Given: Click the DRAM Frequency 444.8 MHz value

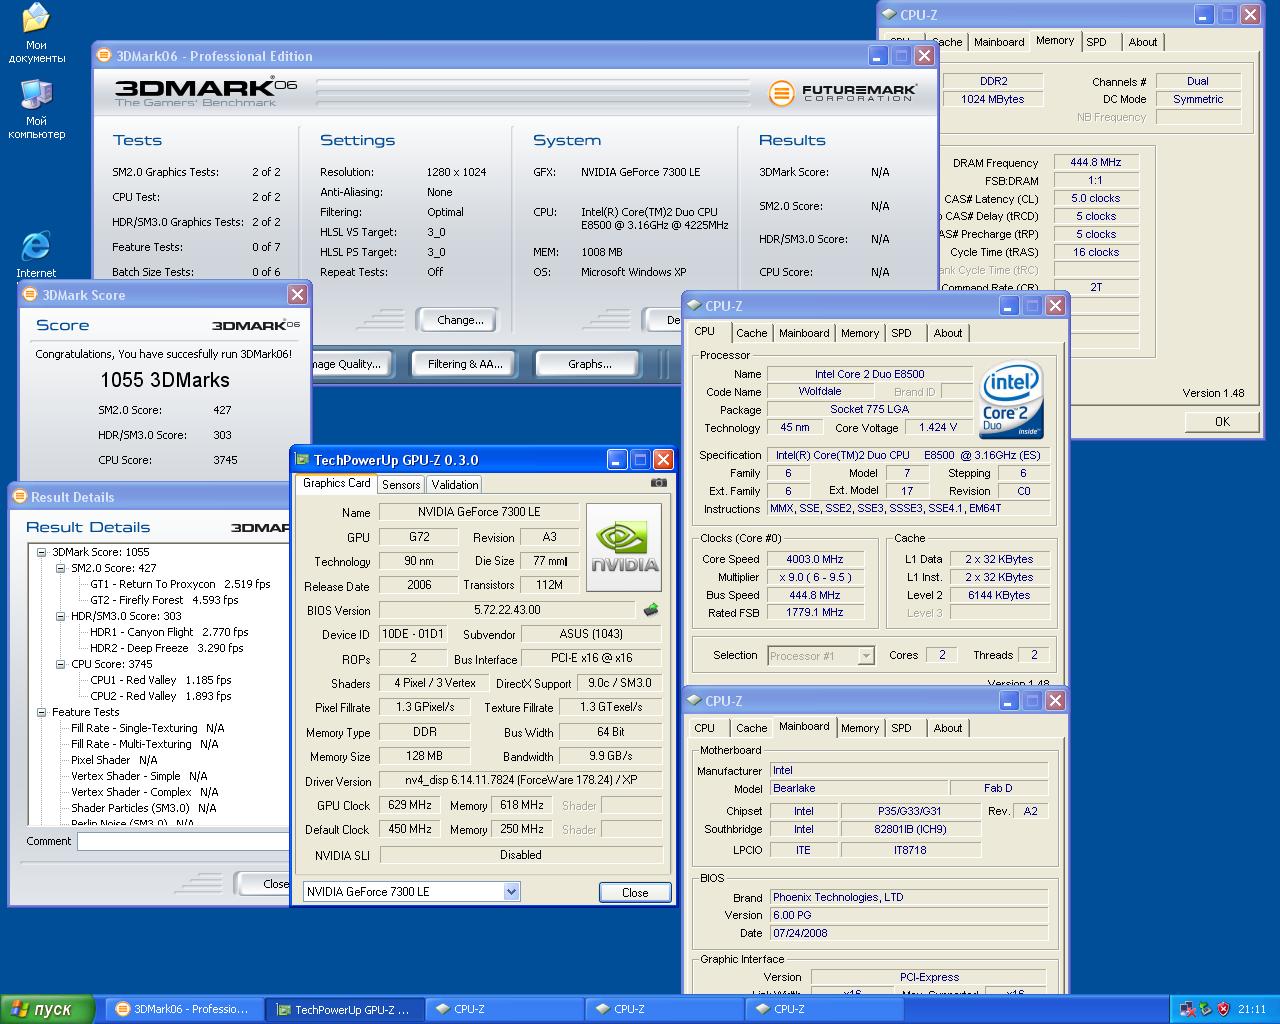Looking at the screenshot, I should pos(1096,162).
